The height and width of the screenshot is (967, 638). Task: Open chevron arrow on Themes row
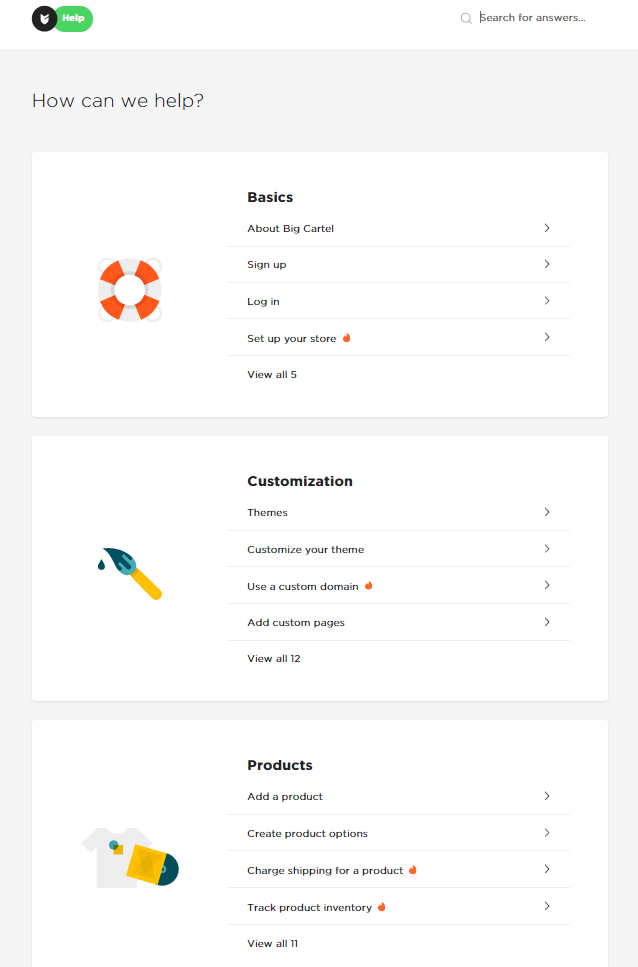547,512
